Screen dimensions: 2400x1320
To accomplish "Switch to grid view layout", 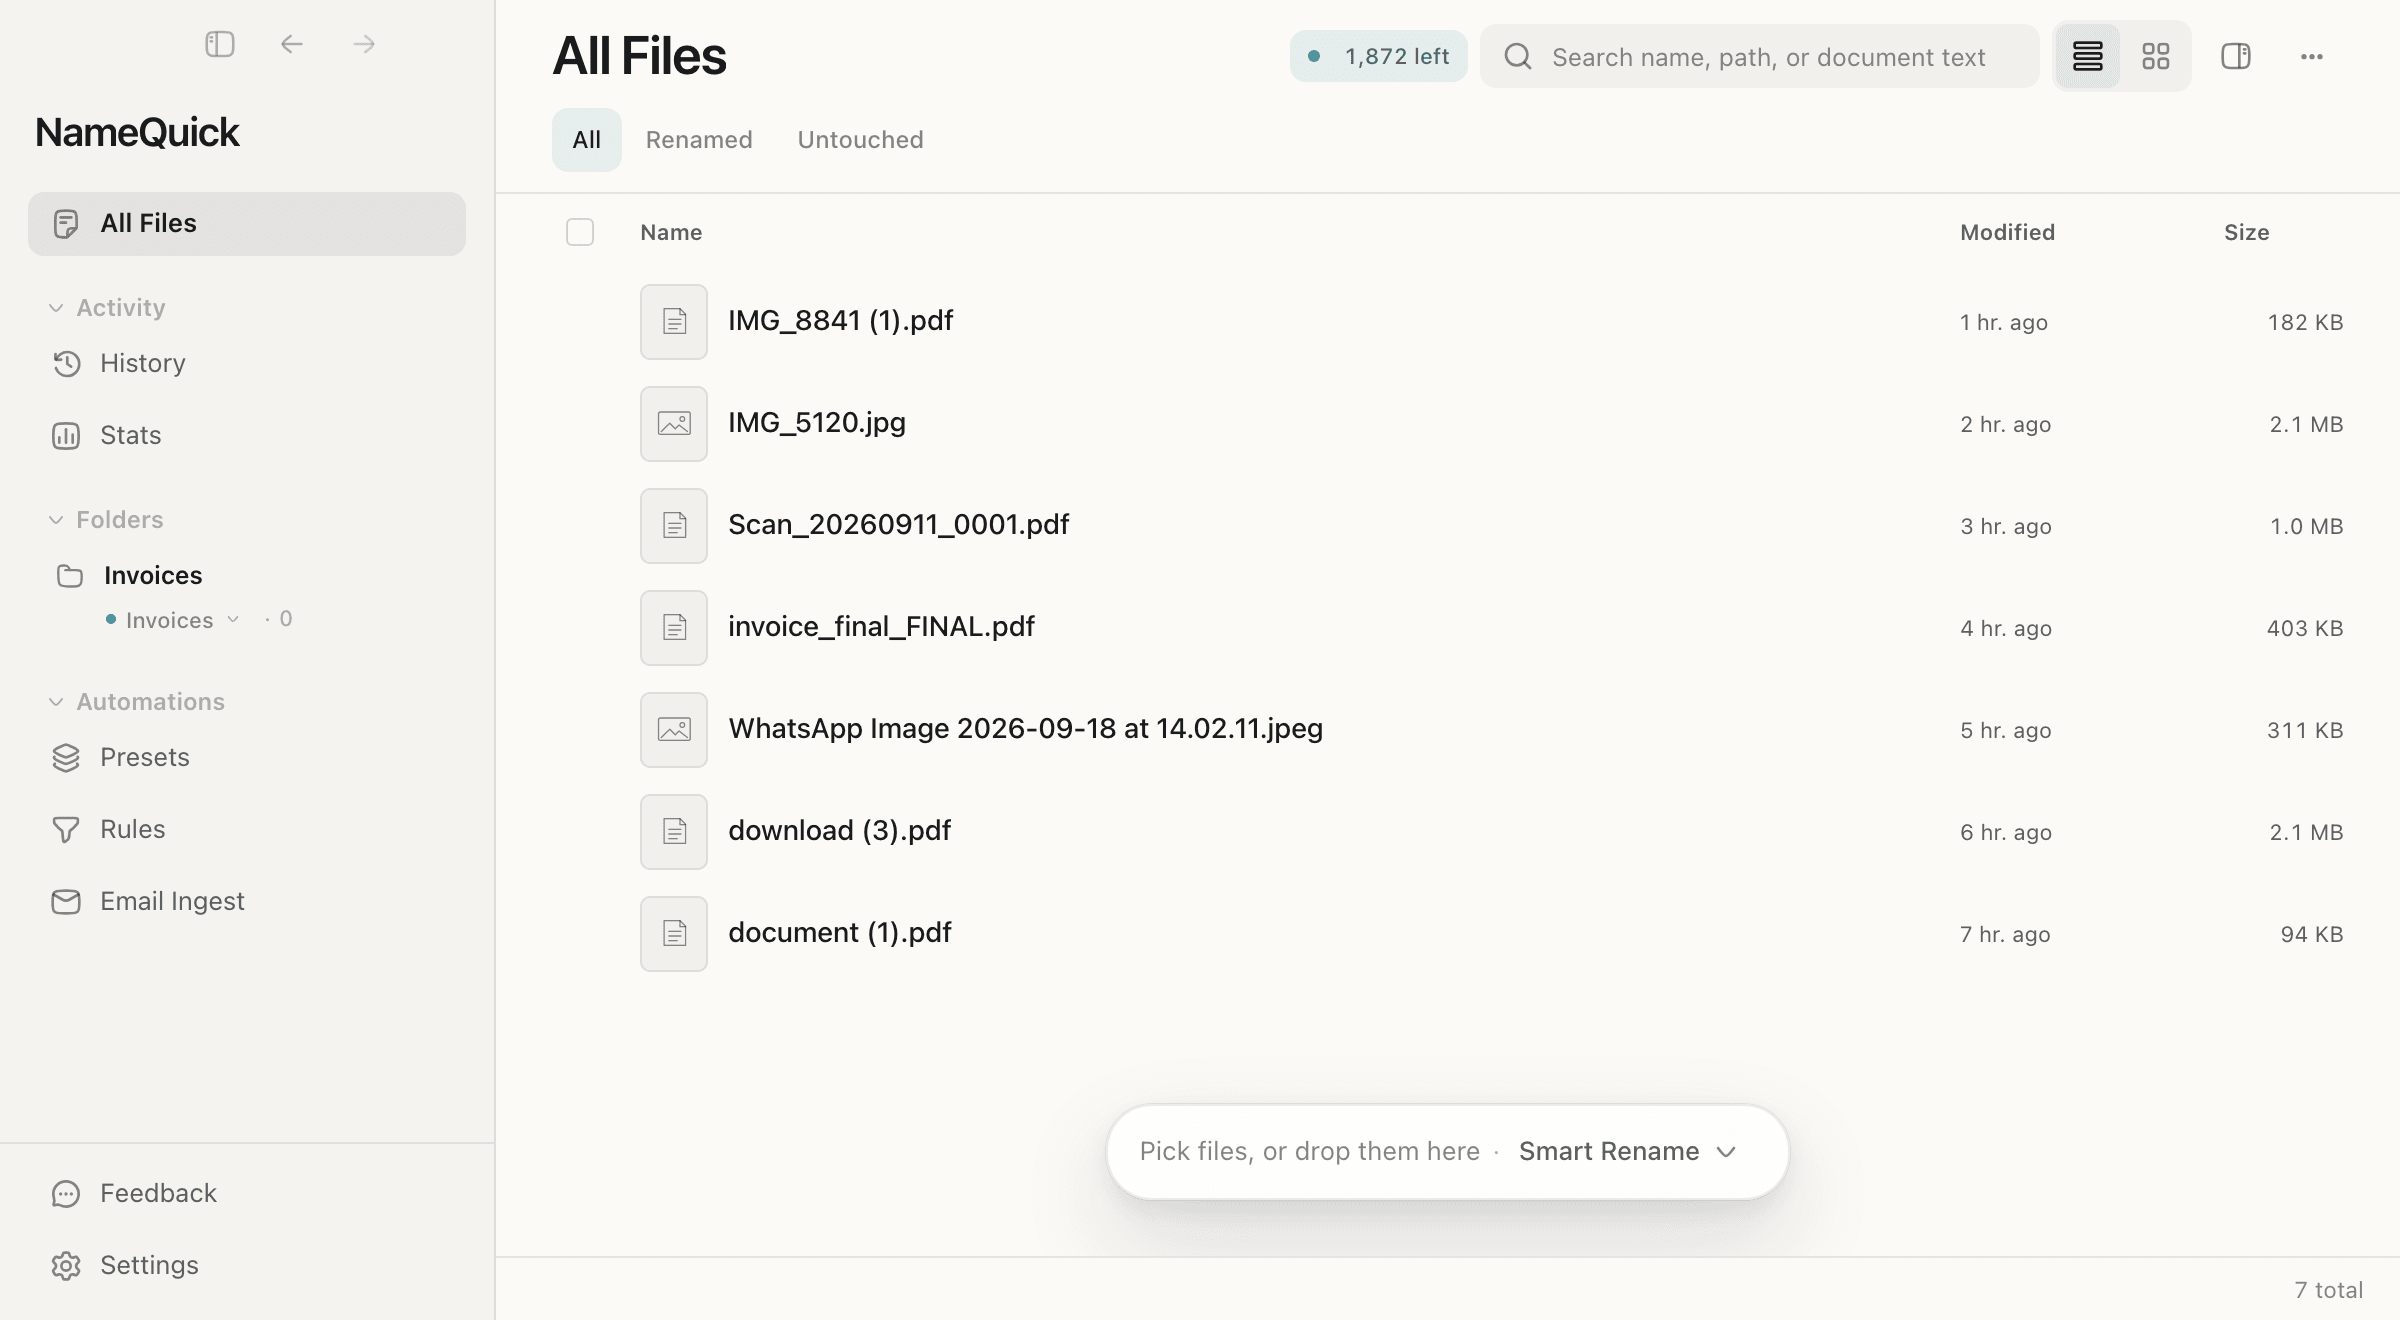I will point(2155,56).
